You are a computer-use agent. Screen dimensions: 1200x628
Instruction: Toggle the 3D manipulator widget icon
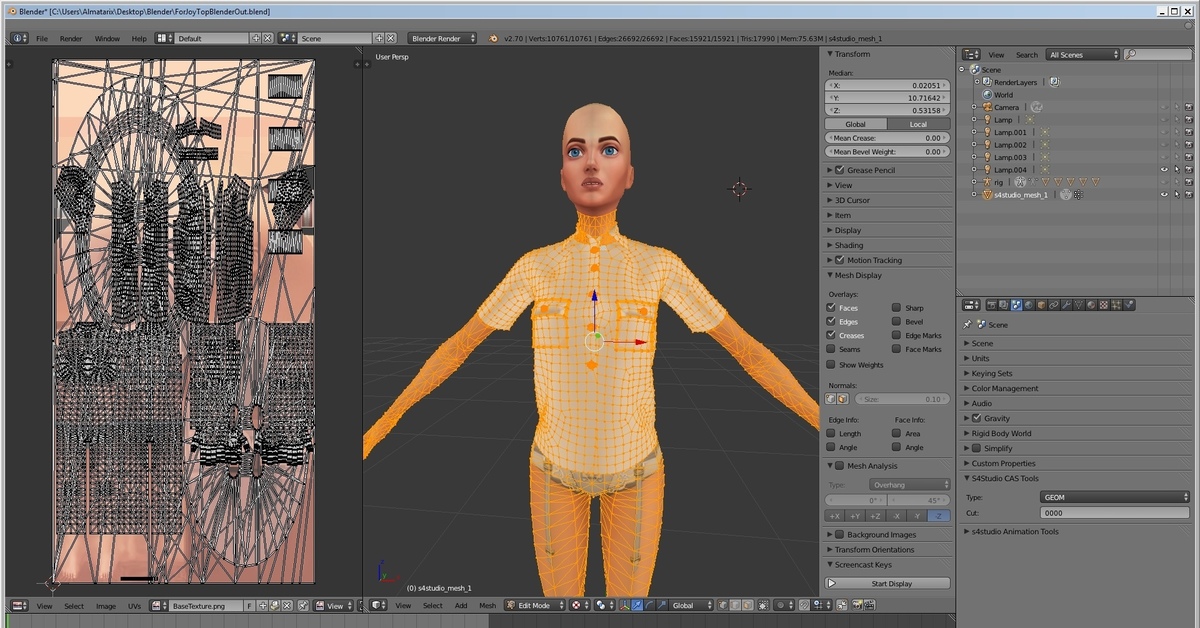coord(624,605)
